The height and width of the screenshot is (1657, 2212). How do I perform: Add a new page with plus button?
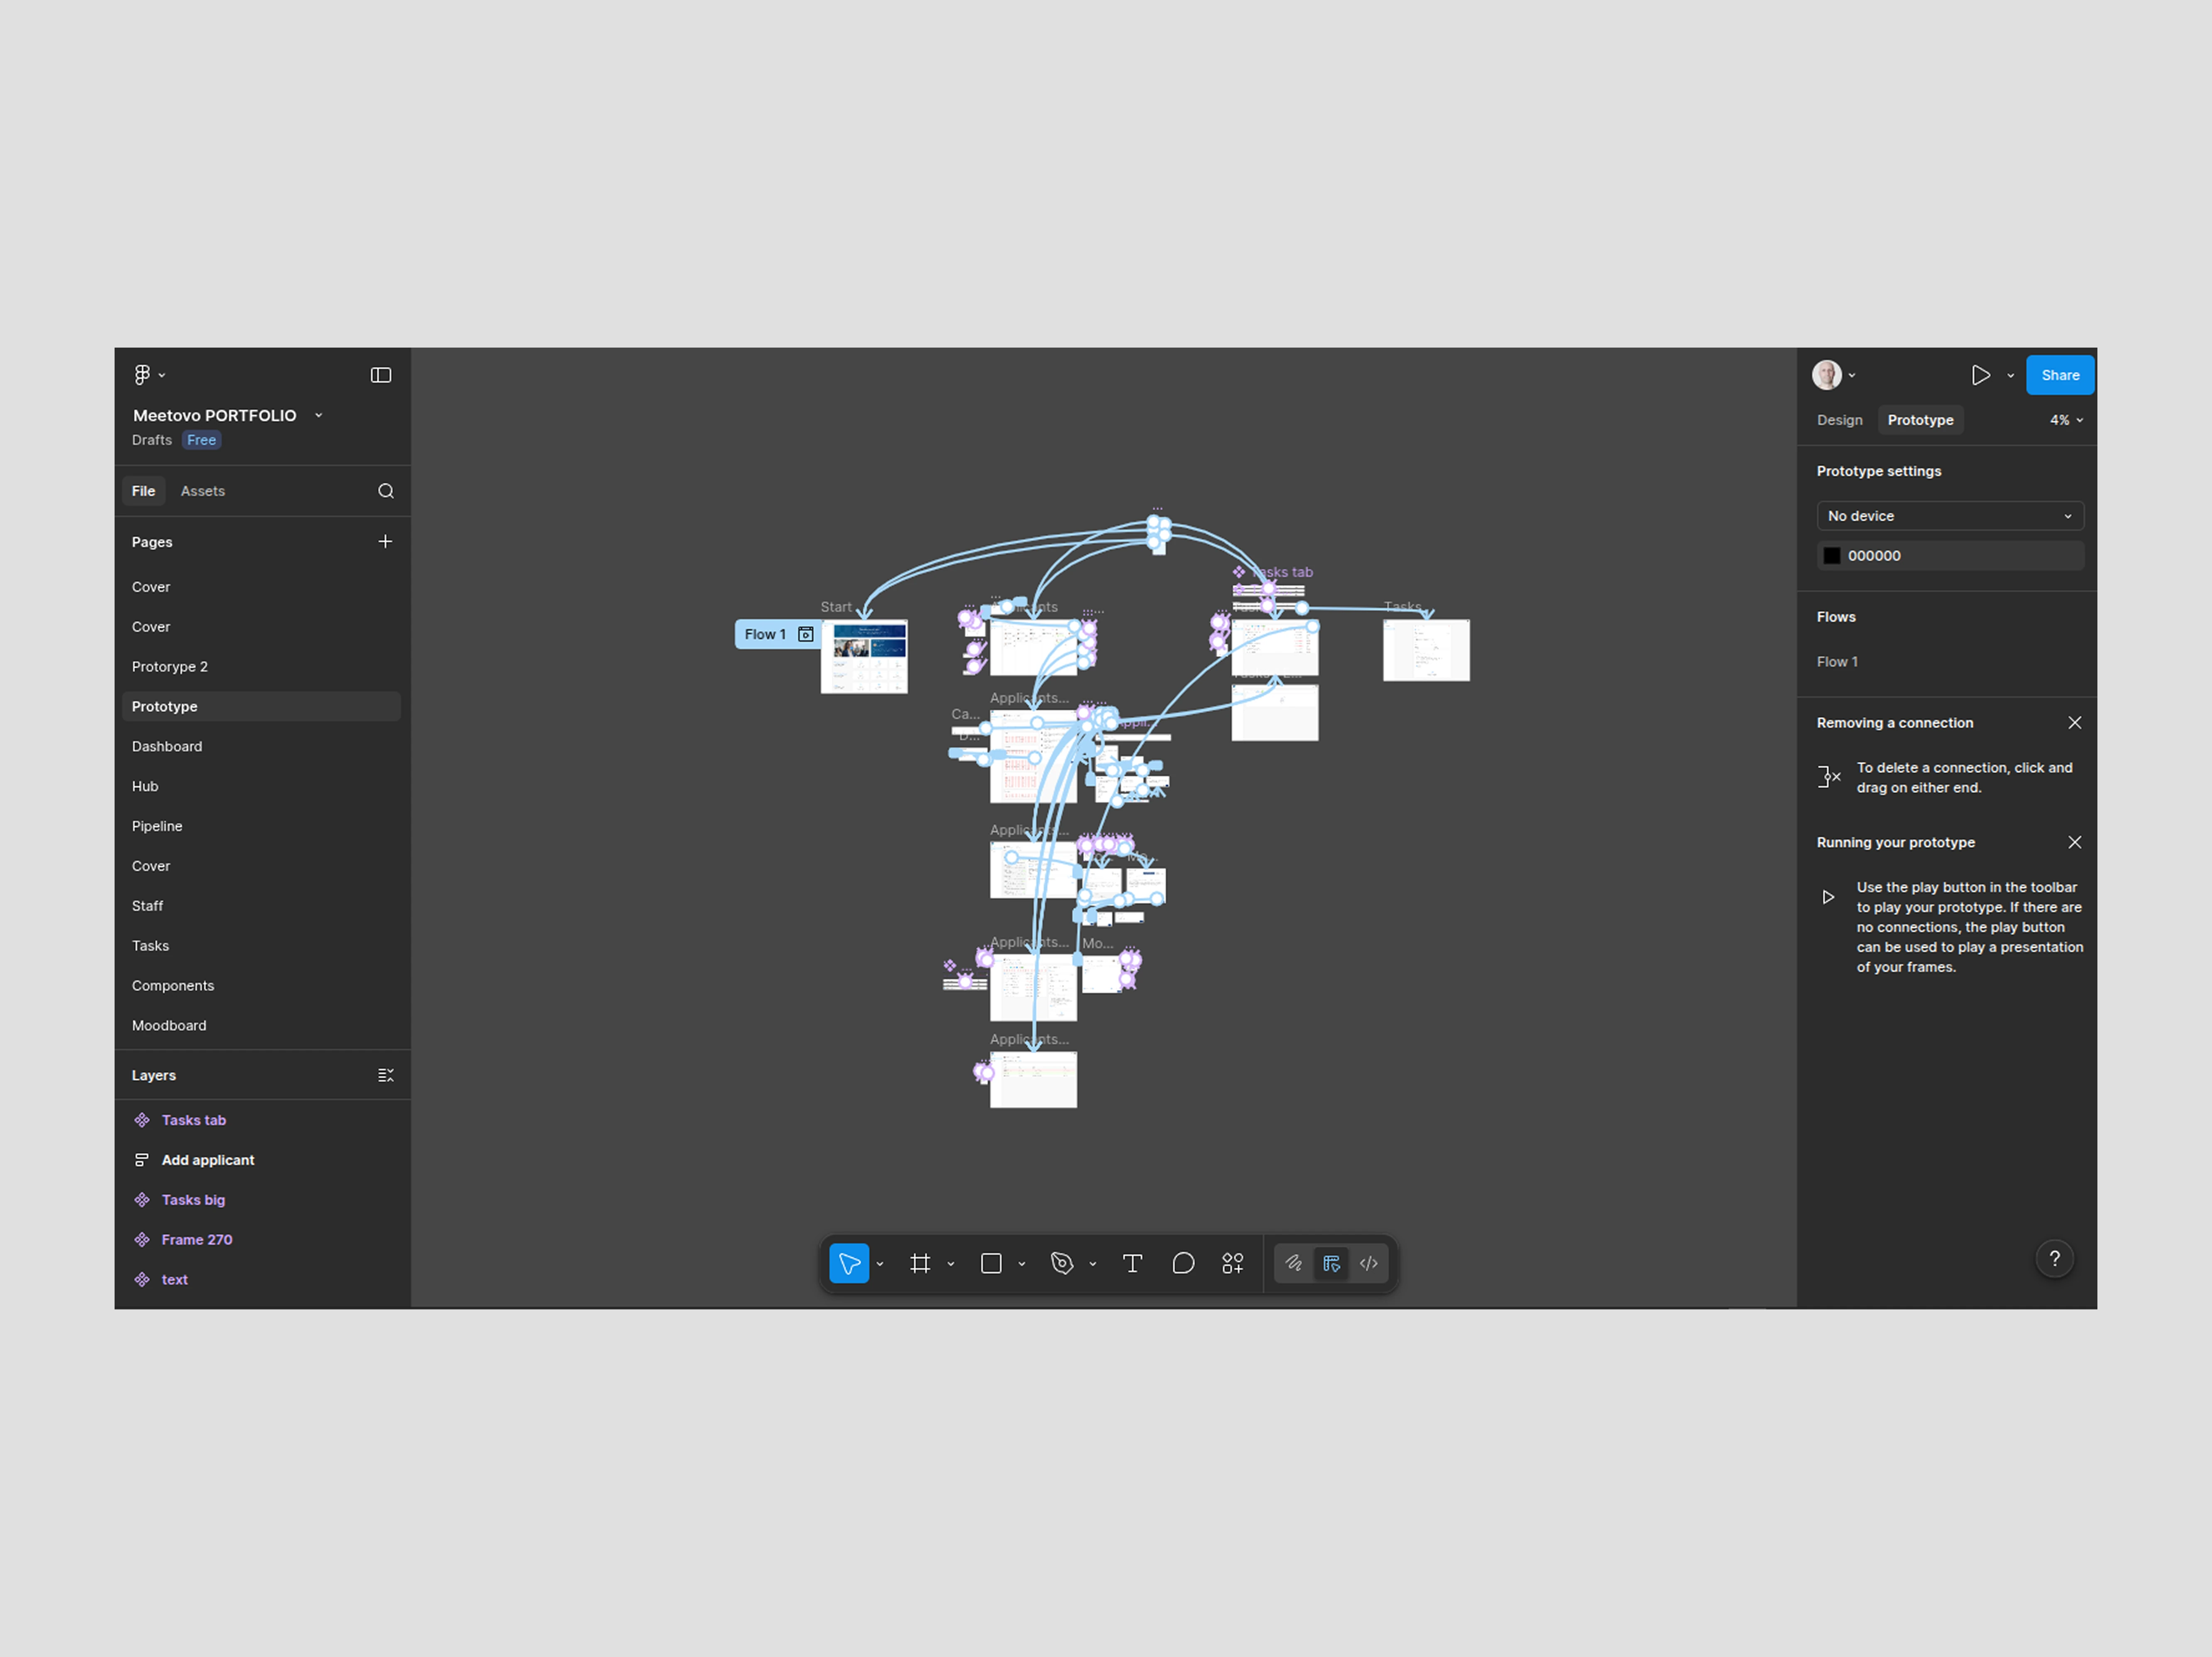pyautogui.click(x=385, y=541)
